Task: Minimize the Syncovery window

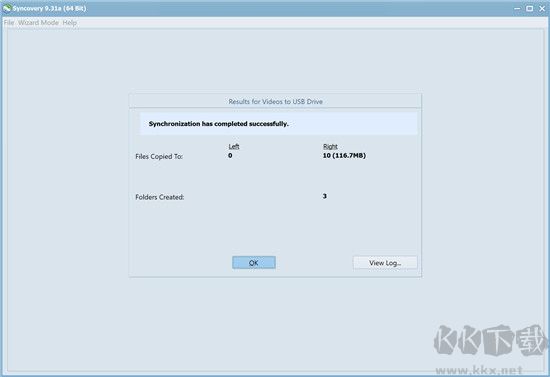Action: (517, 8)
